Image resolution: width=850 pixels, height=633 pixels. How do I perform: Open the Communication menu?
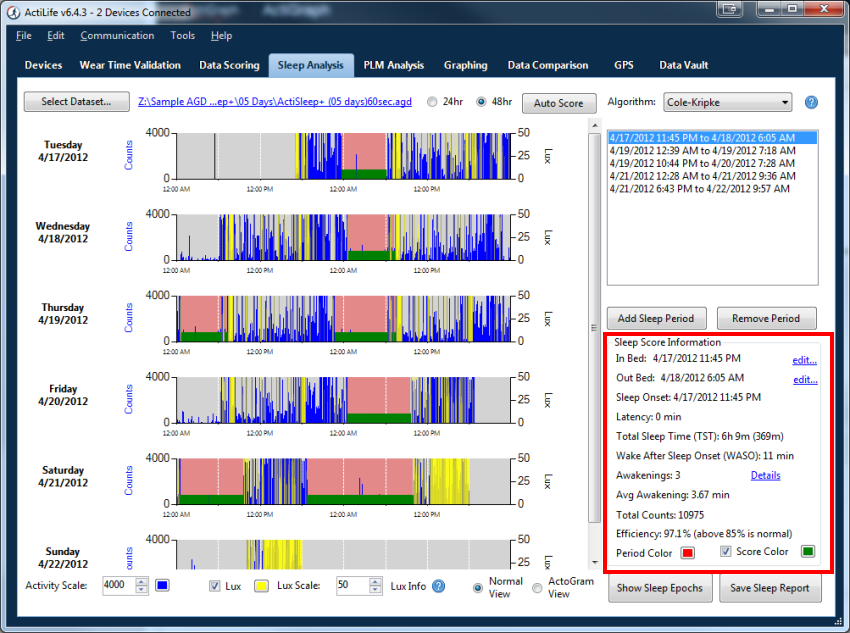[117, 36]
